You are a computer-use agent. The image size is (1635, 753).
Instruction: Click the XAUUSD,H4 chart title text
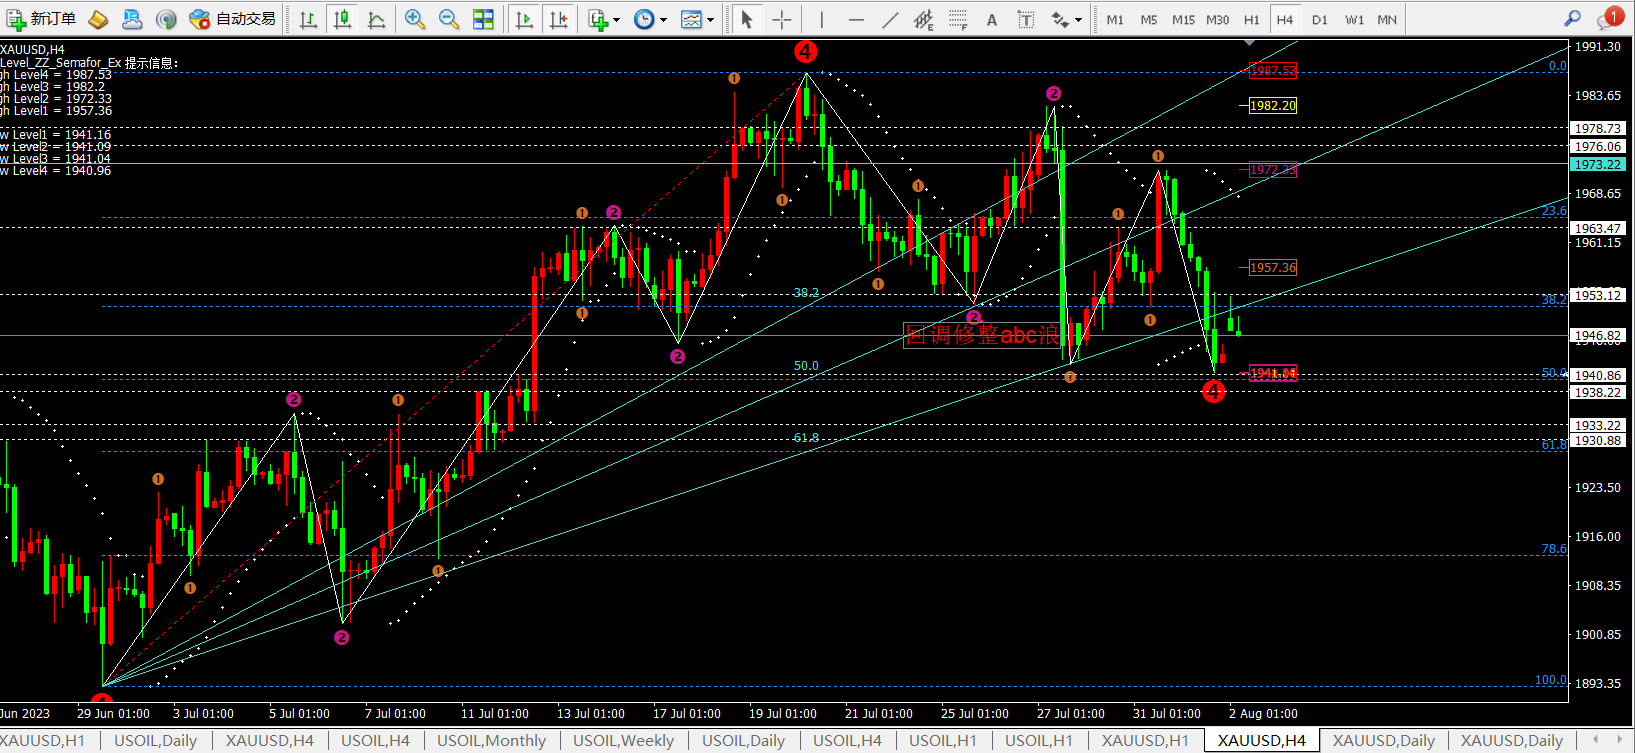point(32,50)
